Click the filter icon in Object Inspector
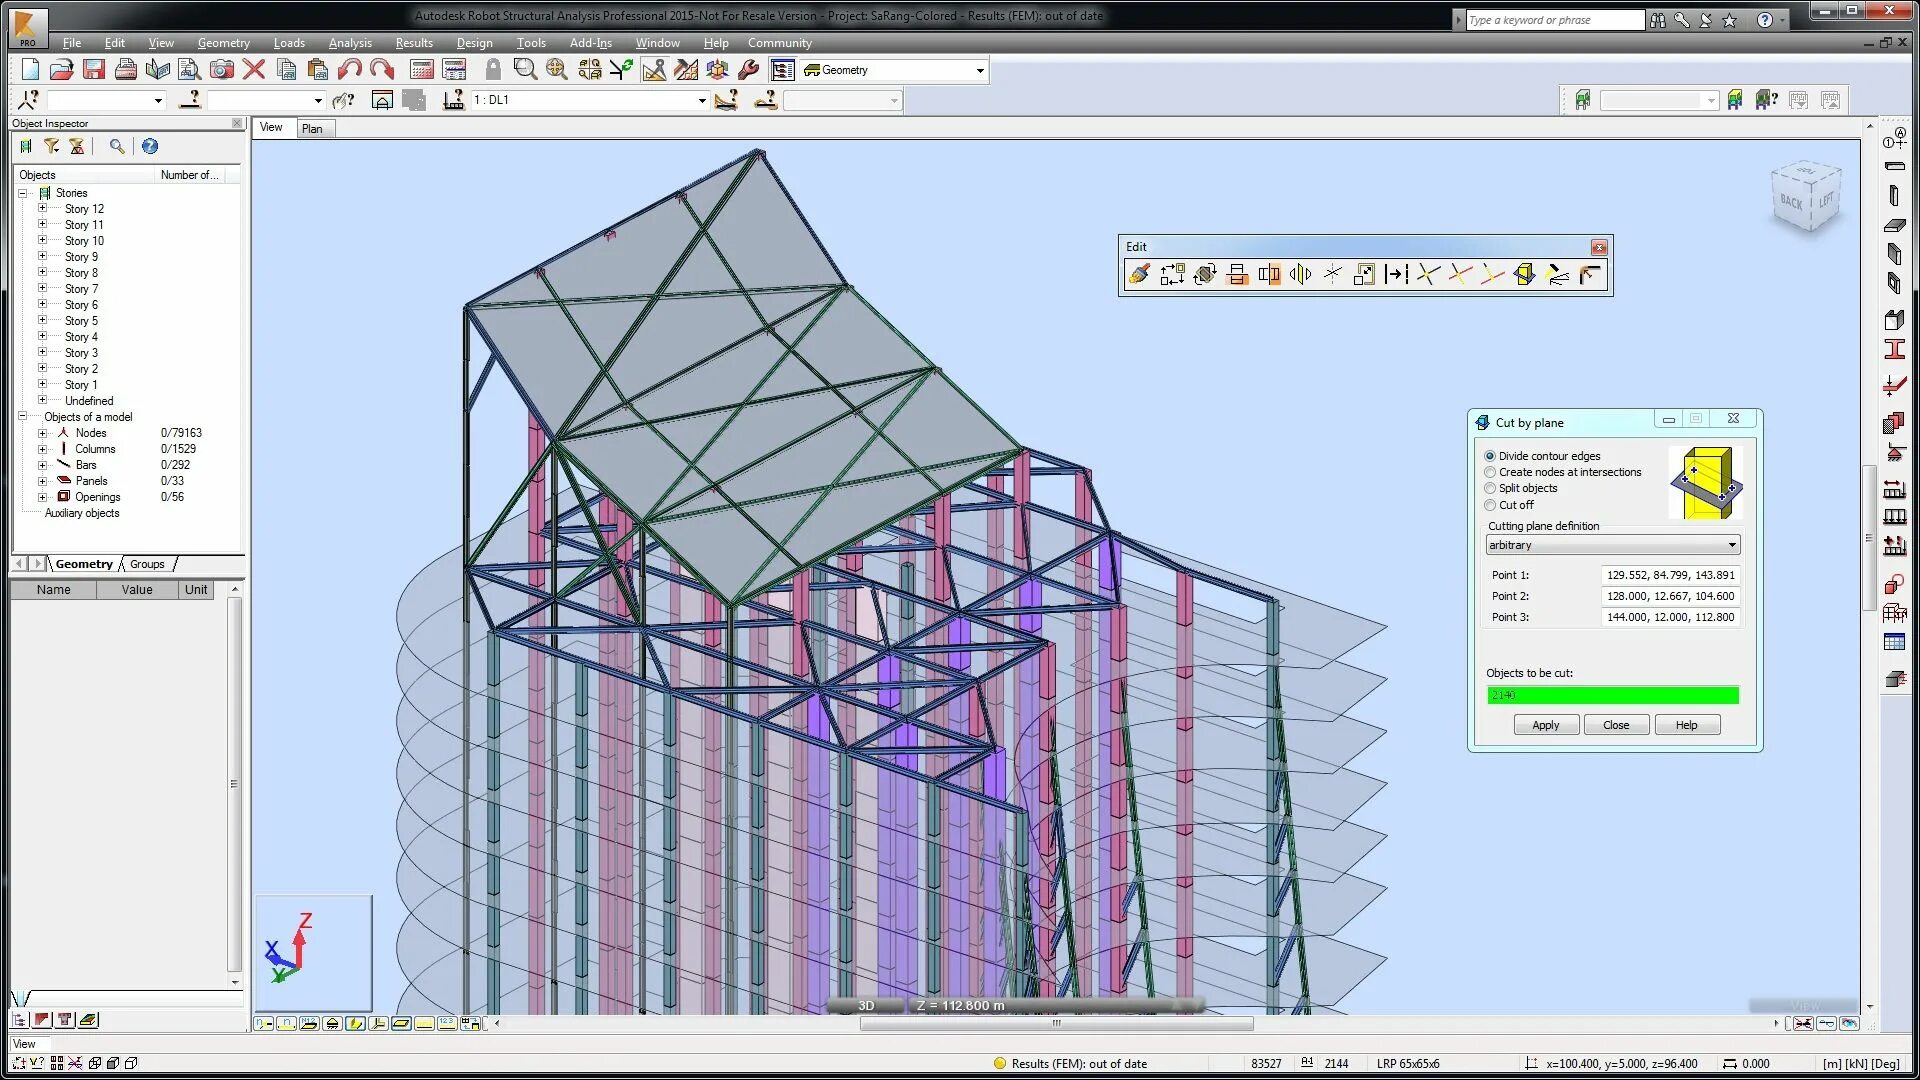This screenshot has width=1920, height=1080. 51,146
